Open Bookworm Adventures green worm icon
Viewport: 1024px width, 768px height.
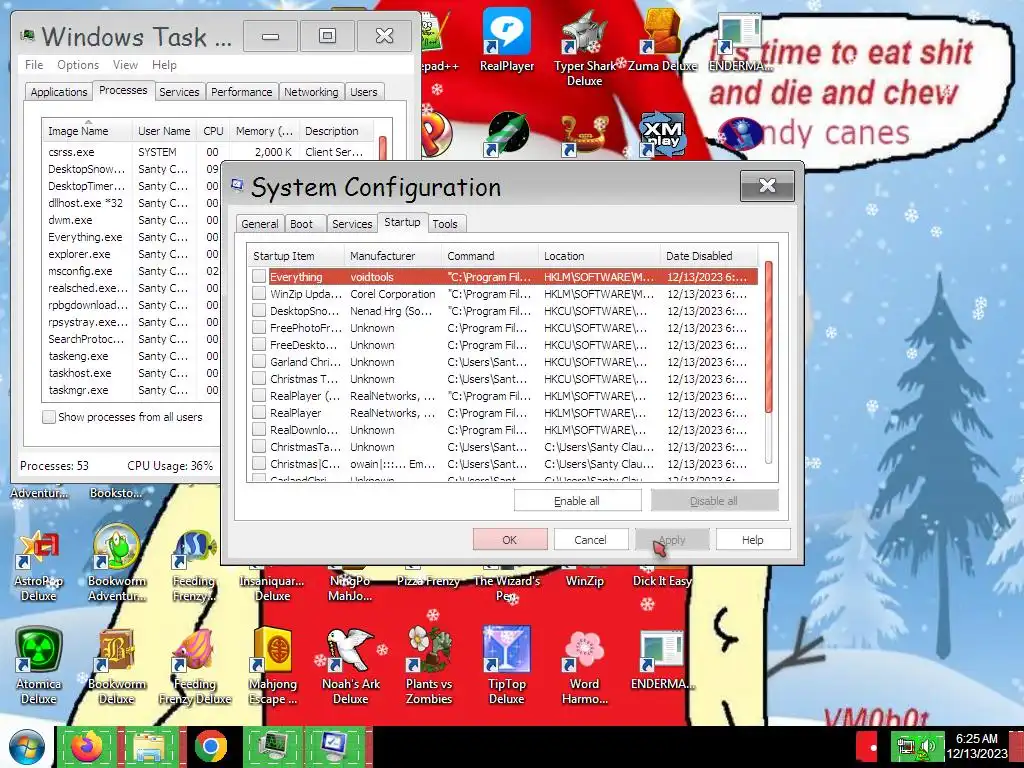point(117,563)
